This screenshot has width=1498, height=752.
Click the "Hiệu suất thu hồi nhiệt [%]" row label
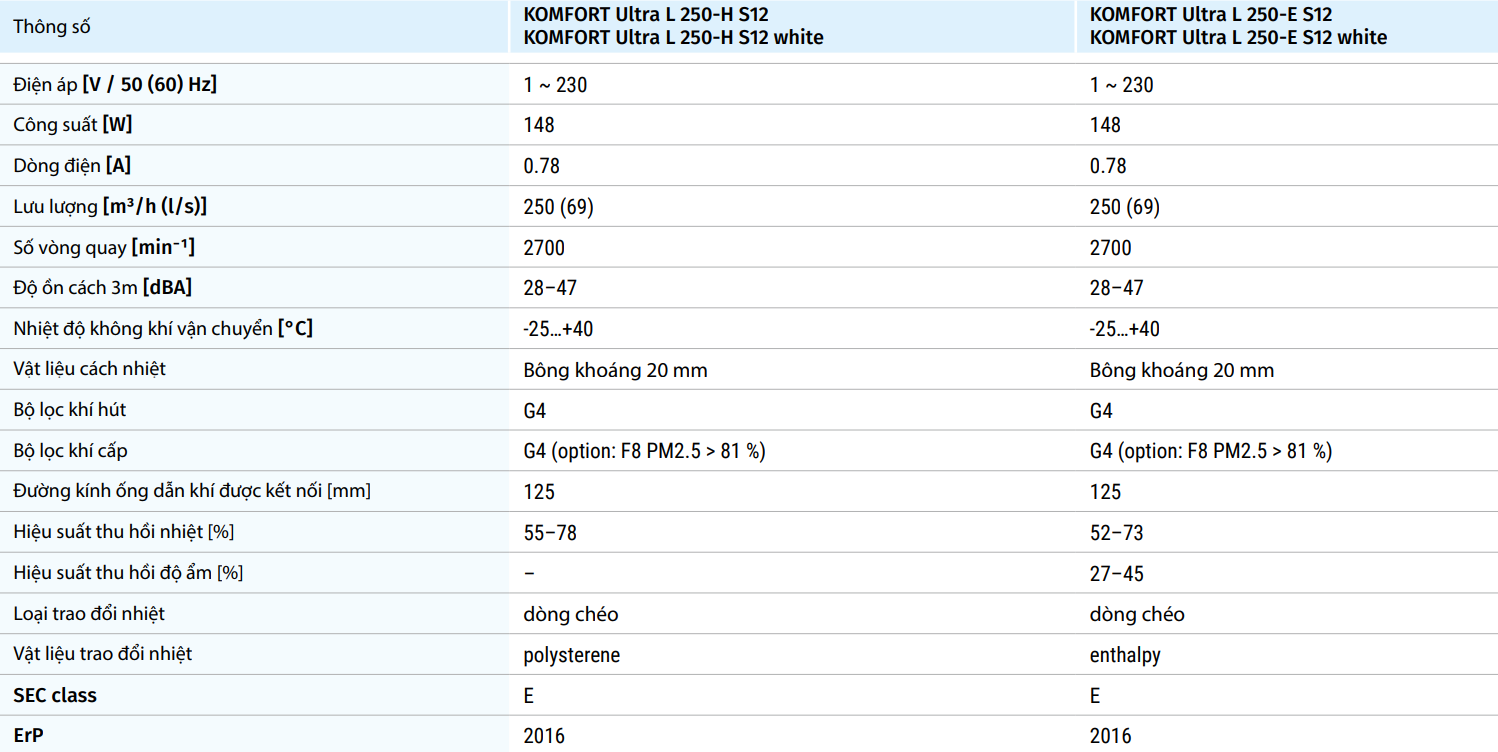point(124,532)
